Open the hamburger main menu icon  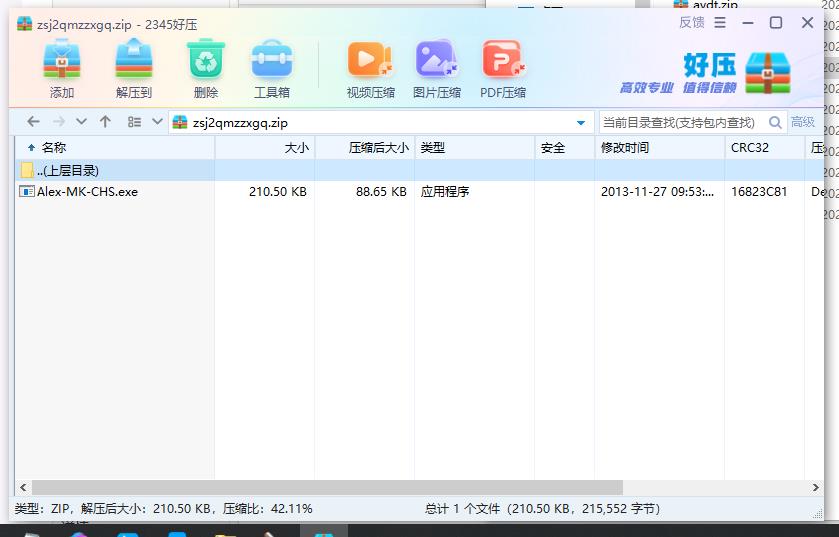click(x=720, y=22)
